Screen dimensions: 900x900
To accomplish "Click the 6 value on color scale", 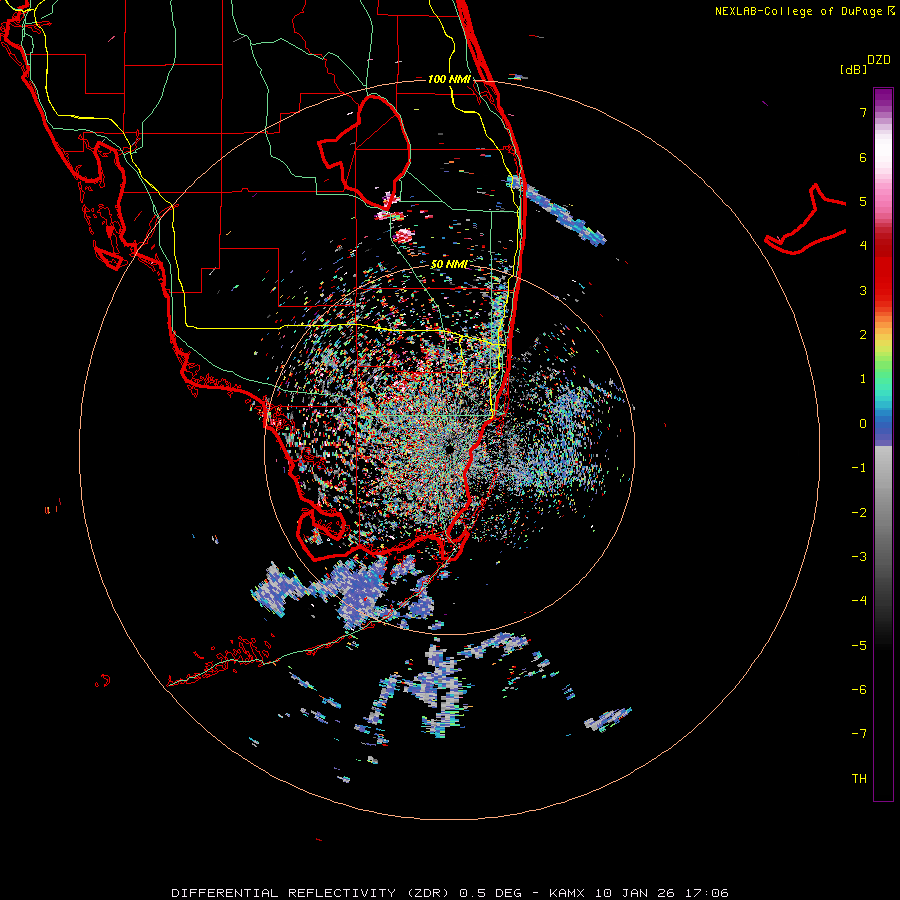I will pos(863,157).
